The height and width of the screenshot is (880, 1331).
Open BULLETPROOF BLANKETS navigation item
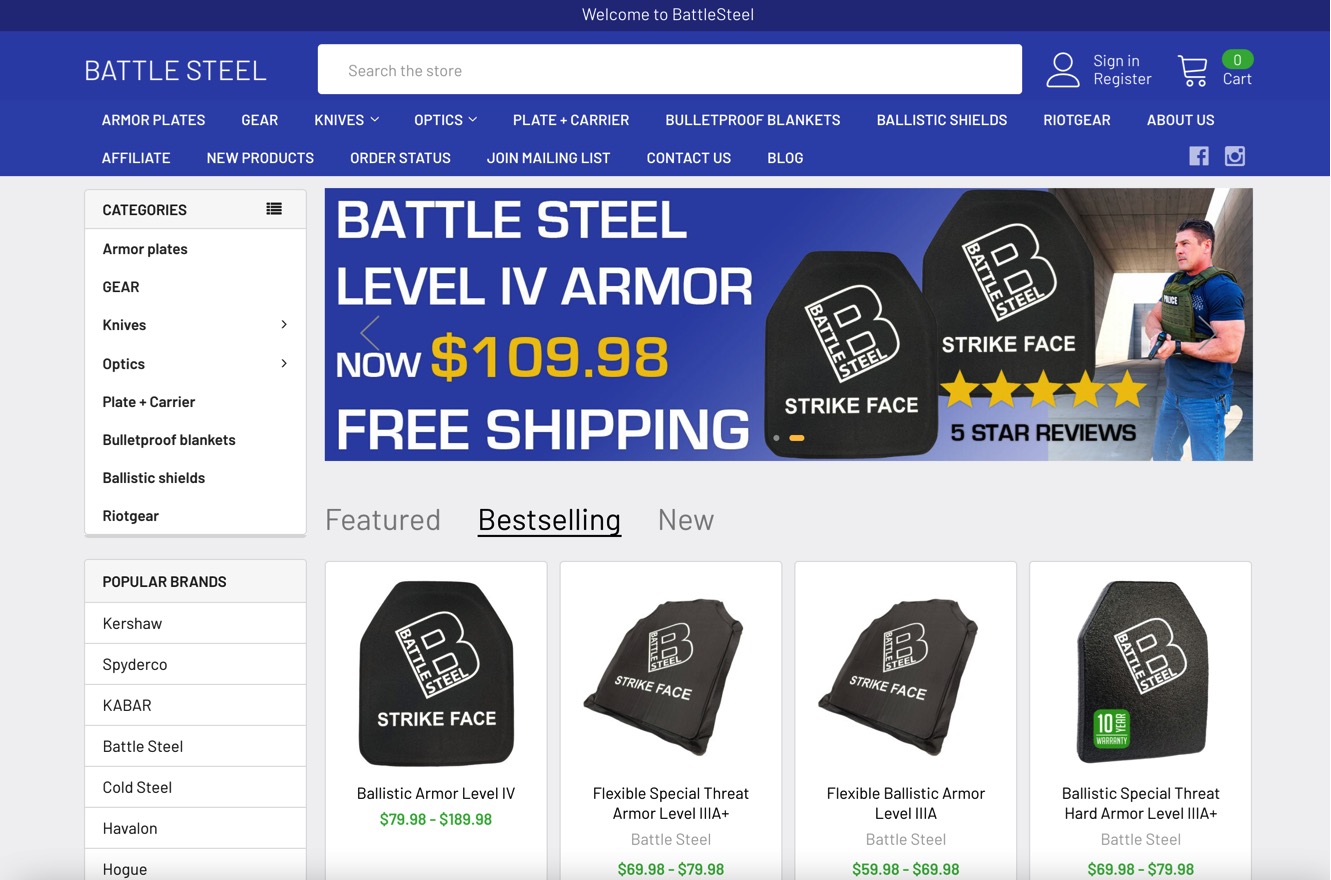pos(753,120)
